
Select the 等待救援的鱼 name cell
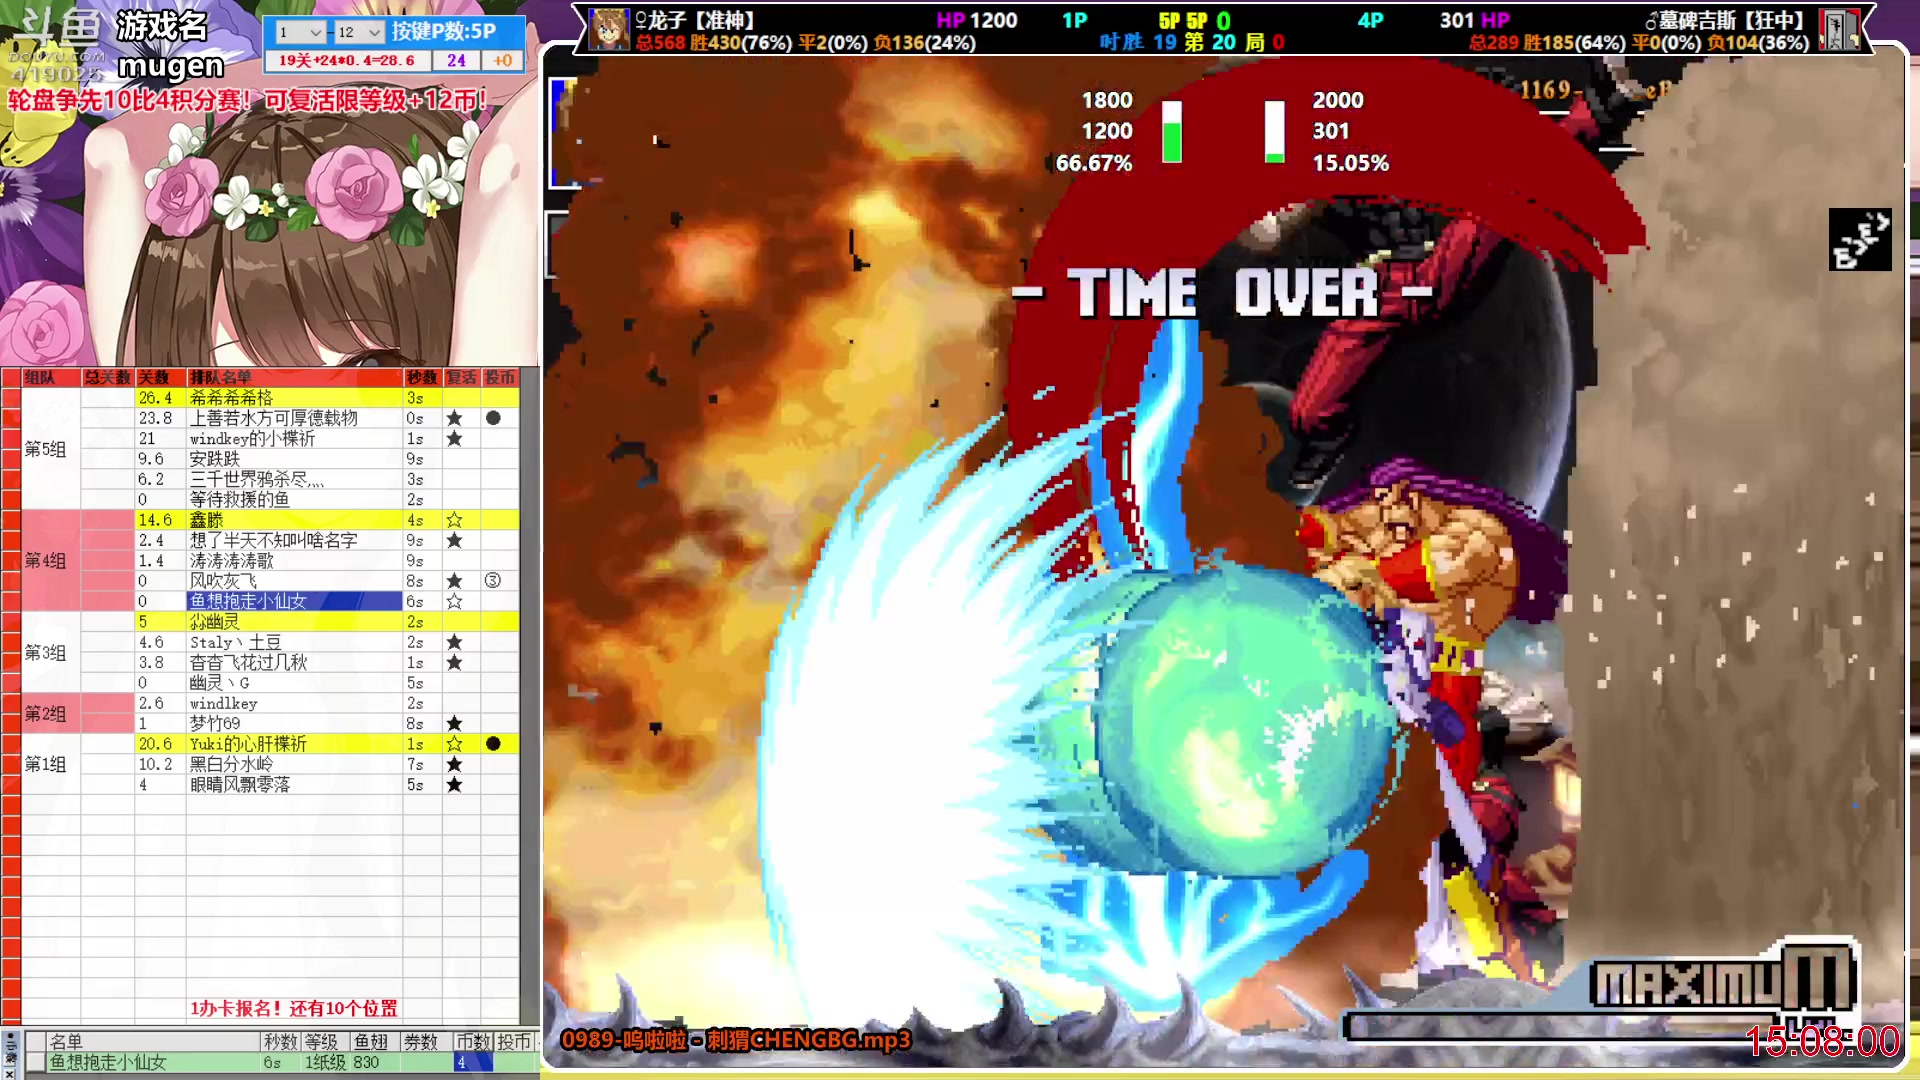pos(294,500)
